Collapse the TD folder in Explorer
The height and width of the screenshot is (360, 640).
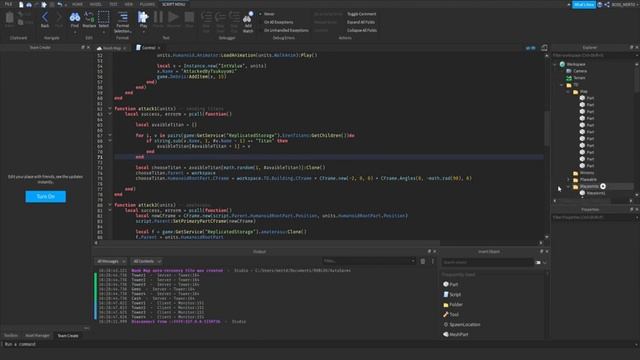click(x=562, y=85)
